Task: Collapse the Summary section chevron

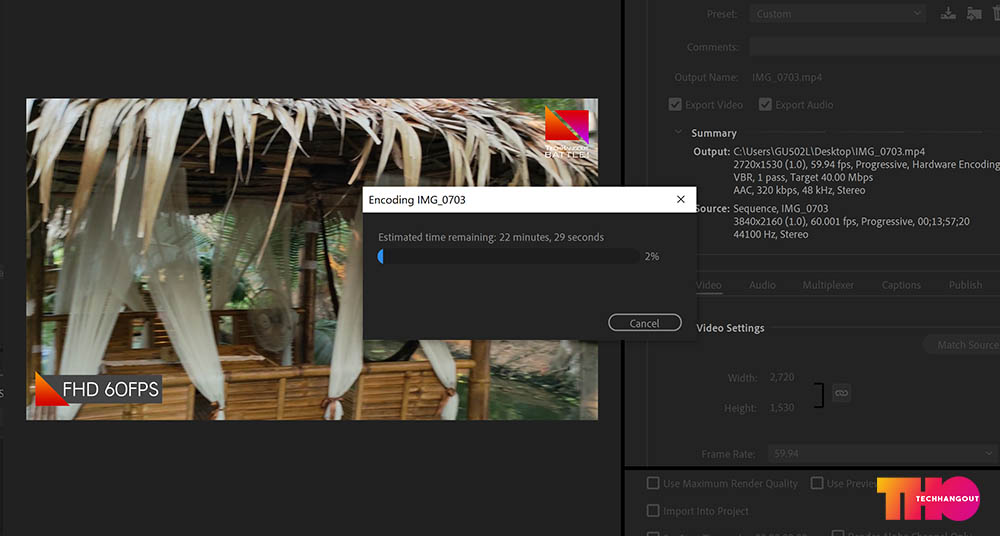Action: (678, 133)
